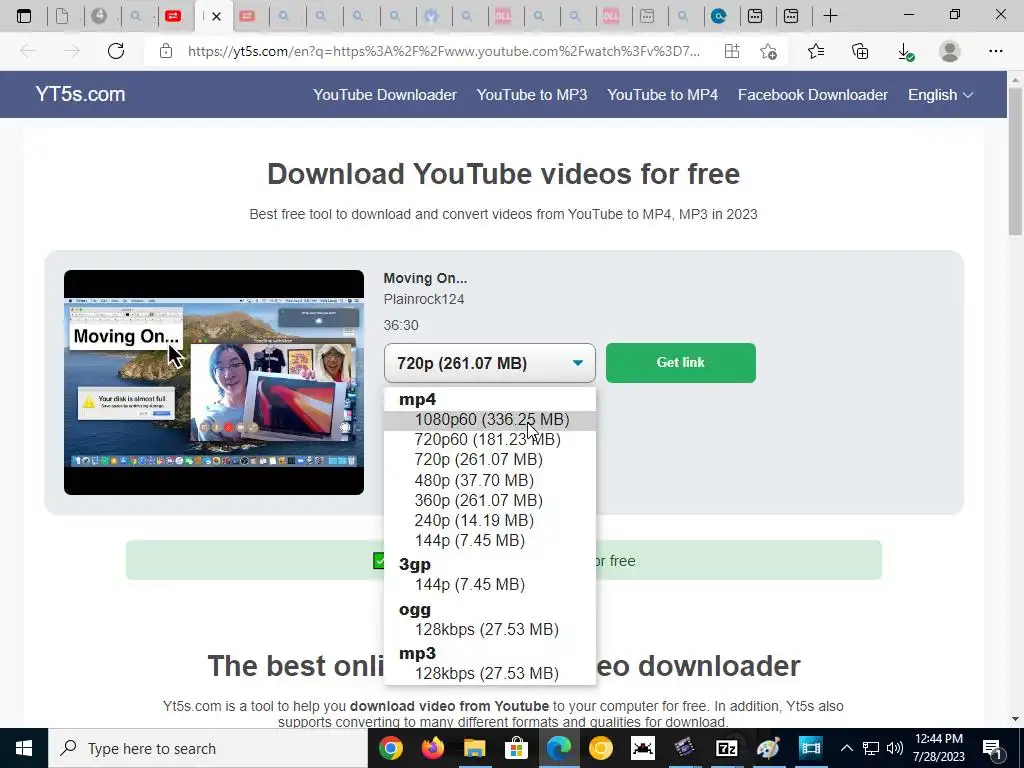The image size is (1024, 768).
Task: Open File Explorer from the taskbar
Action: click(475, 748)
